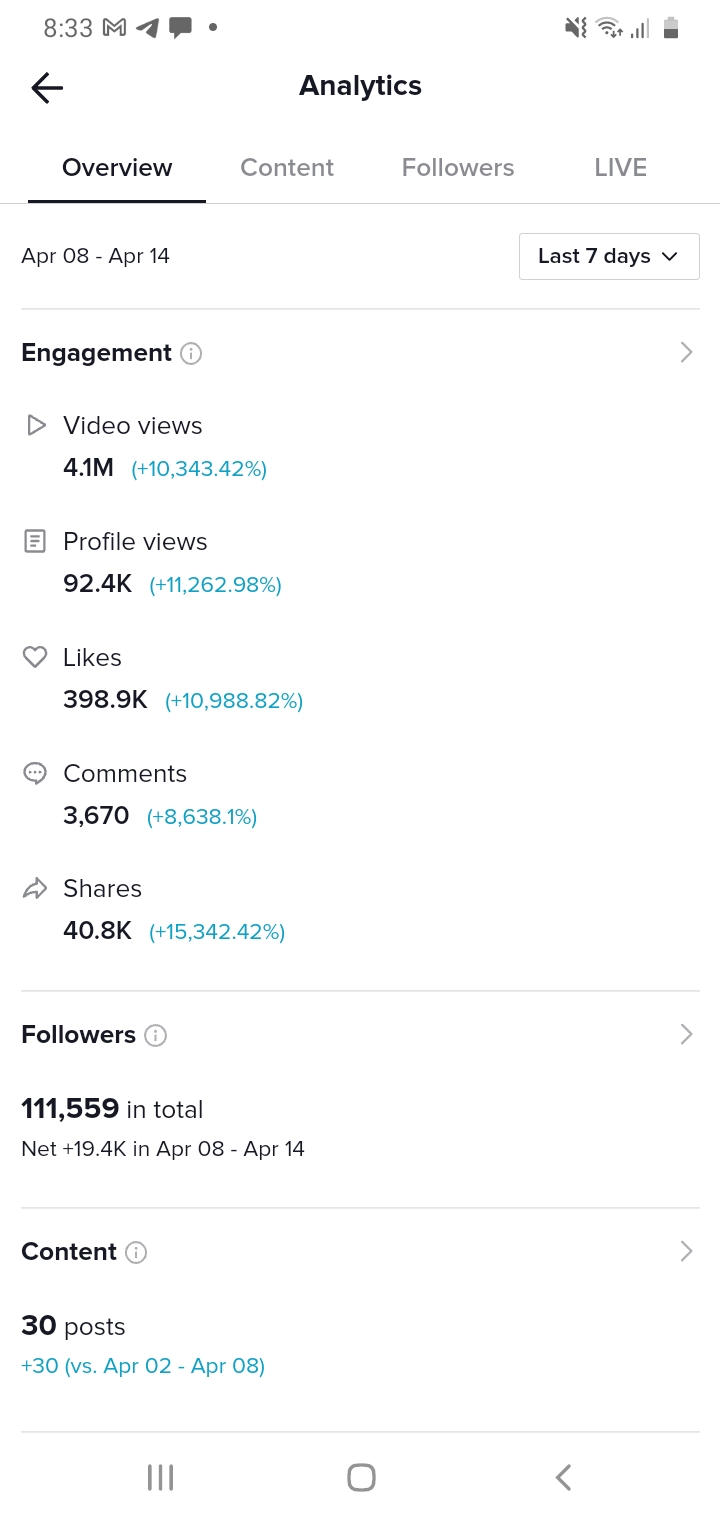Tap the Comments speech bubble icon
Viewport: 720px width, 1520px height.
35,774
